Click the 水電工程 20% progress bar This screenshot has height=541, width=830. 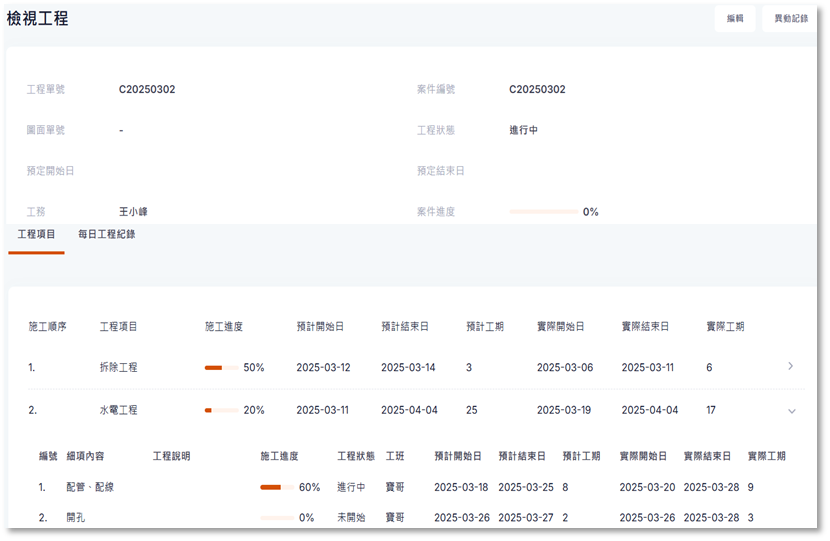221,410
